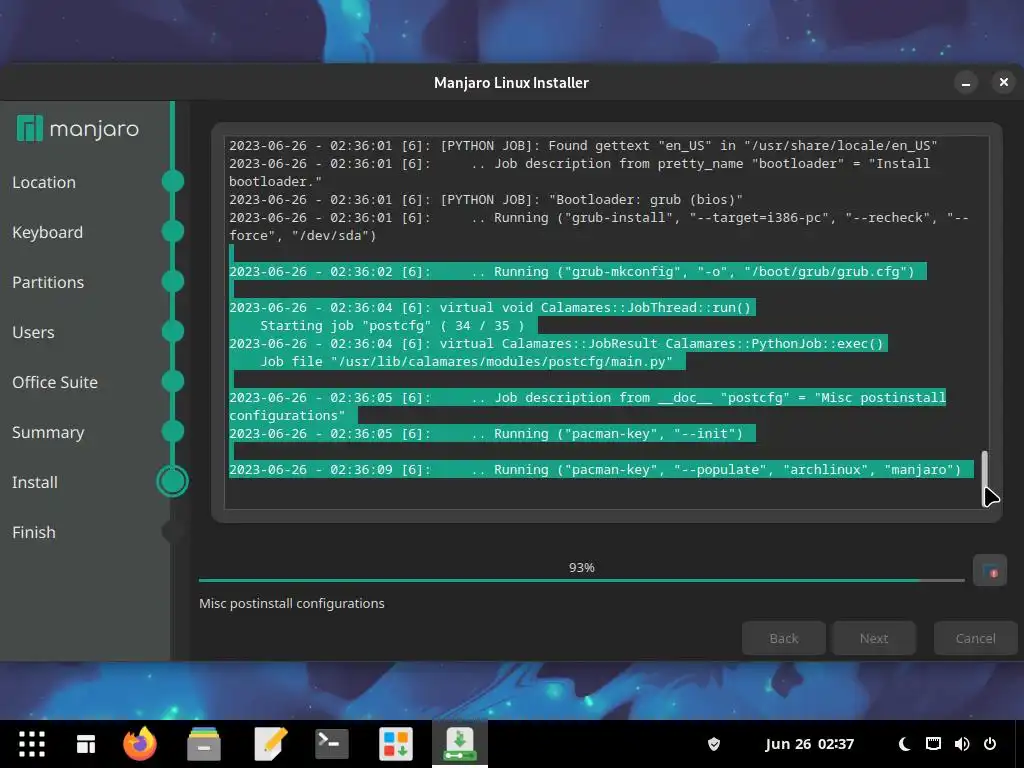Toggle night mode moon tray icon
Image resolution: width=1024 pixels, height=768 pixels.
[x=904, y=744]
